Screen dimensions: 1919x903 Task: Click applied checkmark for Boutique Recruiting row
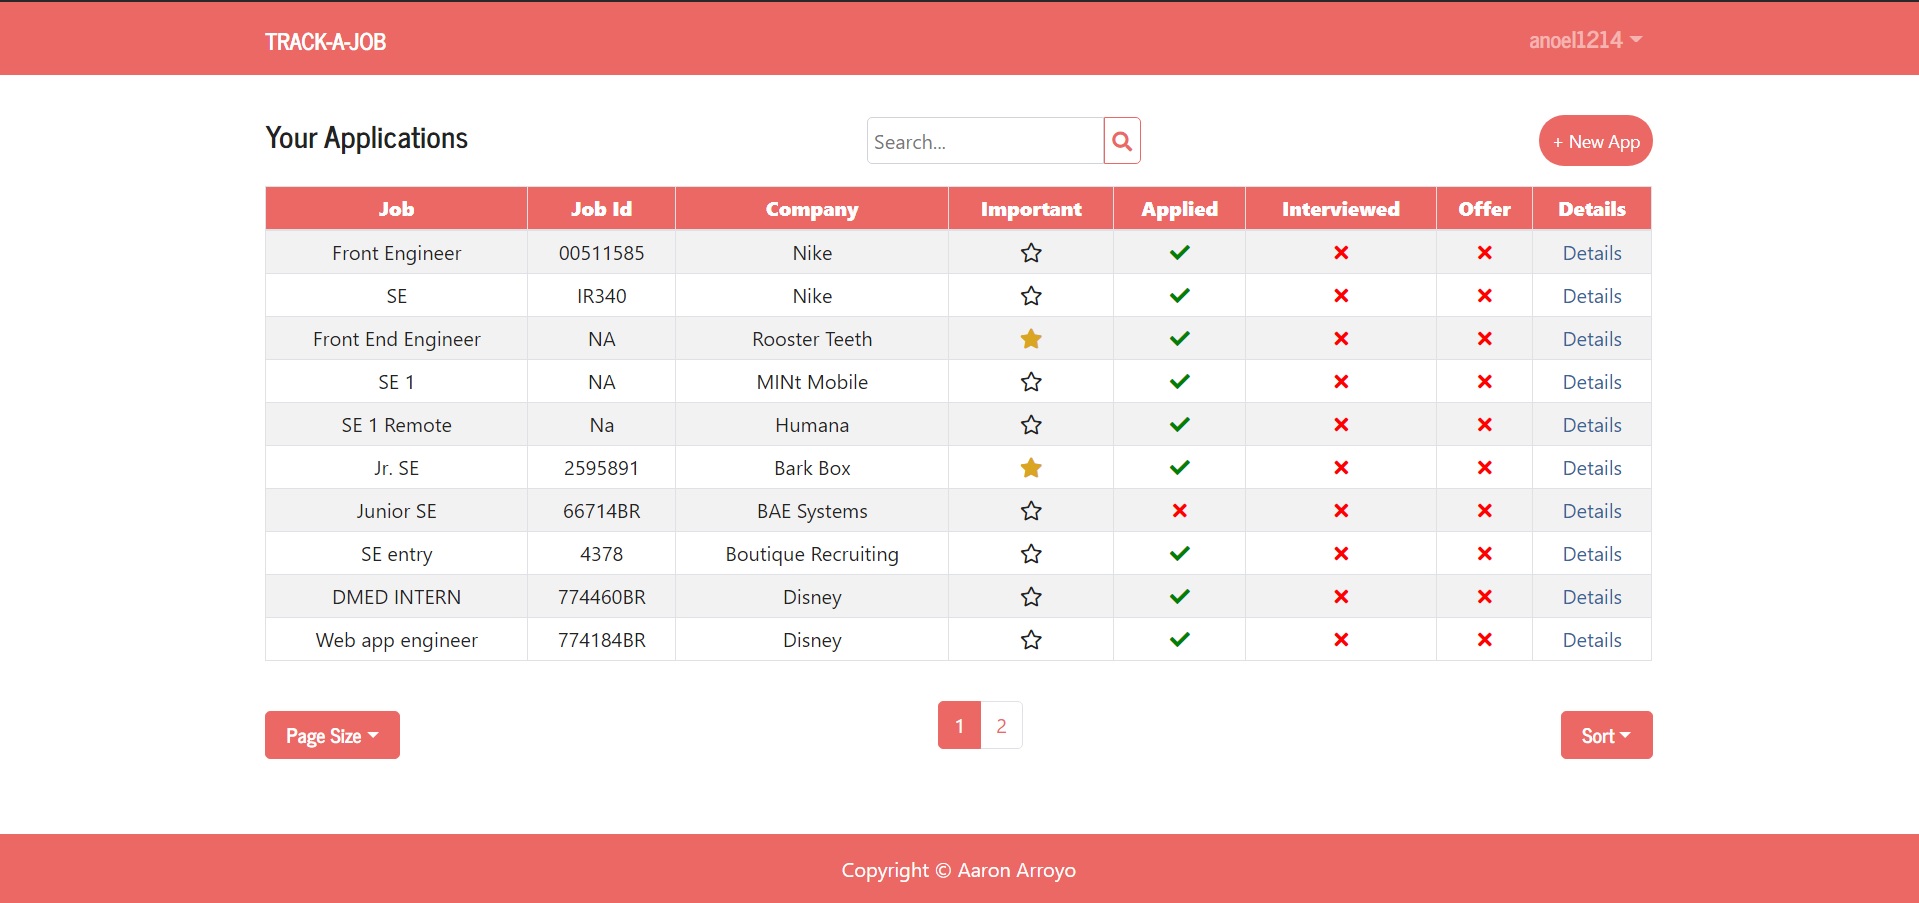[x=1180, y=554]
